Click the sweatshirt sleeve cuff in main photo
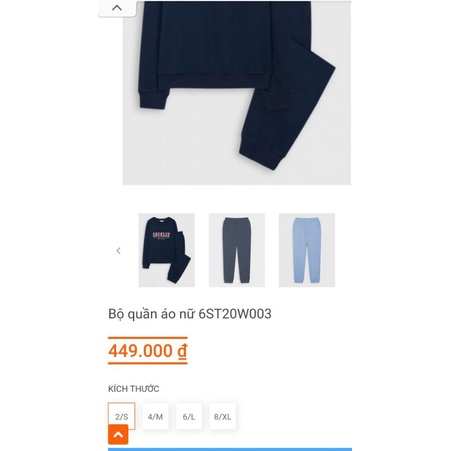 point(153,100)
